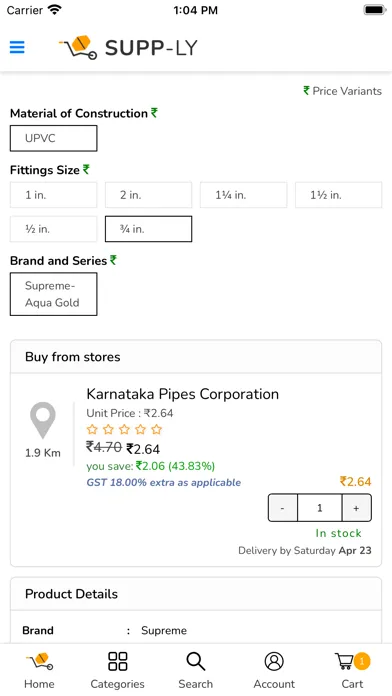Tap the Search magnifier icon
Viewport: 392px width, 696px height.
click(196, 661)
